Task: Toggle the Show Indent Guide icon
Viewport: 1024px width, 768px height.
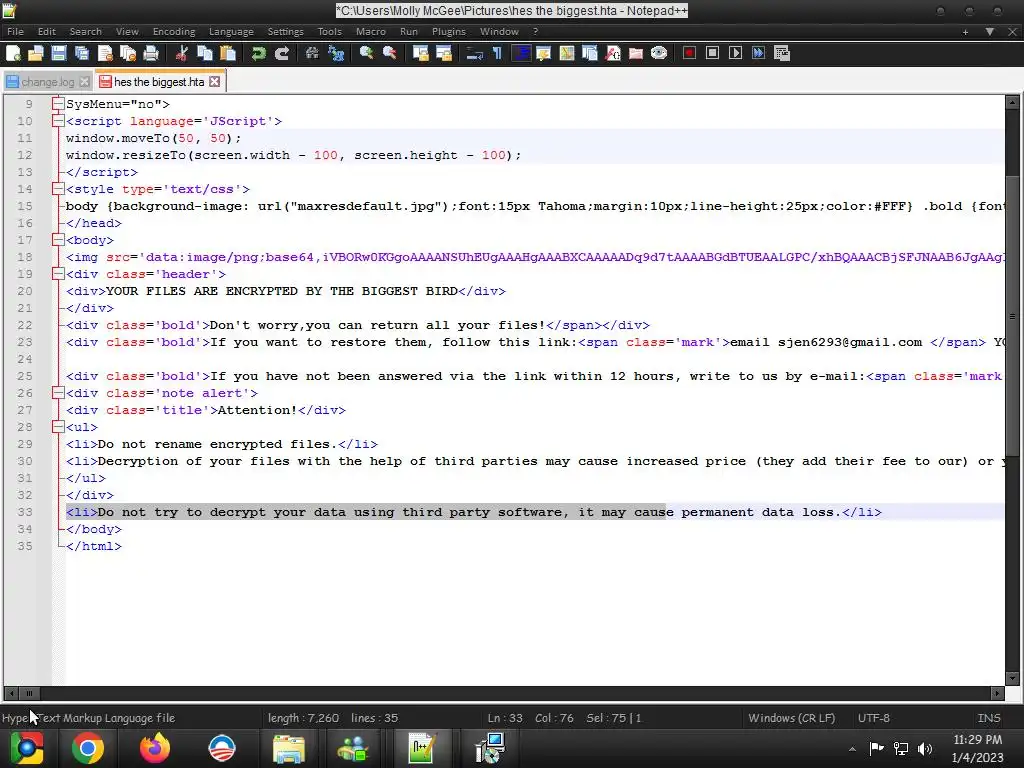Action: pyautogui.click(x=520, y=54)
